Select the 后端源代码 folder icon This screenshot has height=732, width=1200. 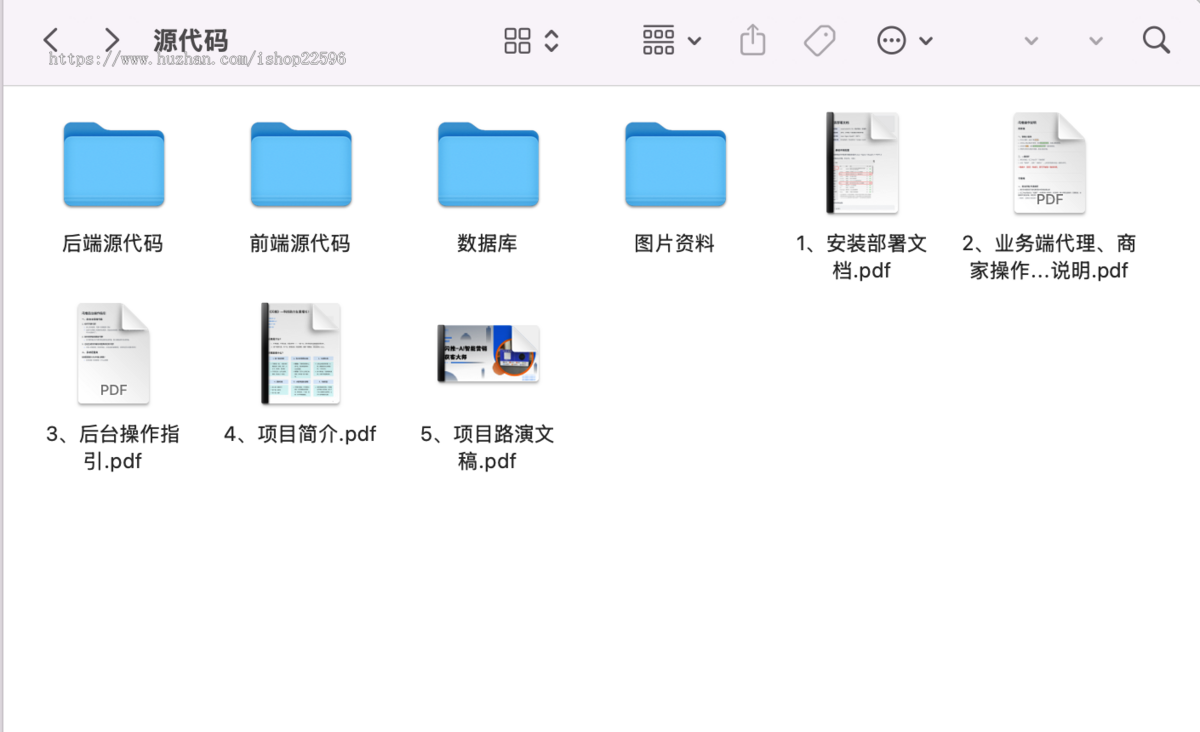[113, 164]
